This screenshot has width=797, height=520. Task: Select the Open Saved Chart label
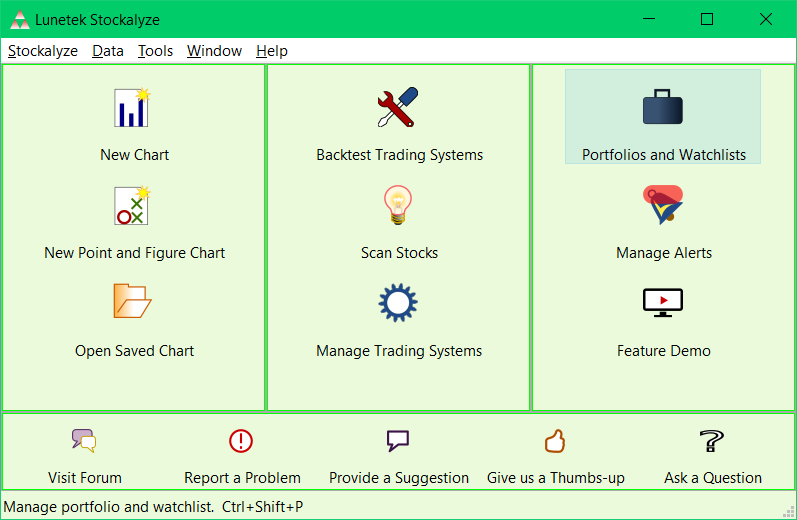click(x=135, y=351)
